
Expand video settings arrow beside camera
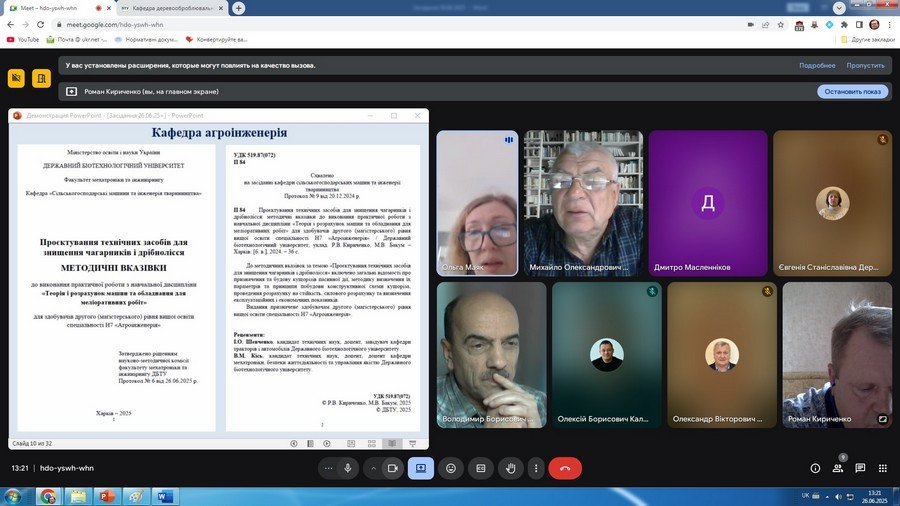click(374, 468)
